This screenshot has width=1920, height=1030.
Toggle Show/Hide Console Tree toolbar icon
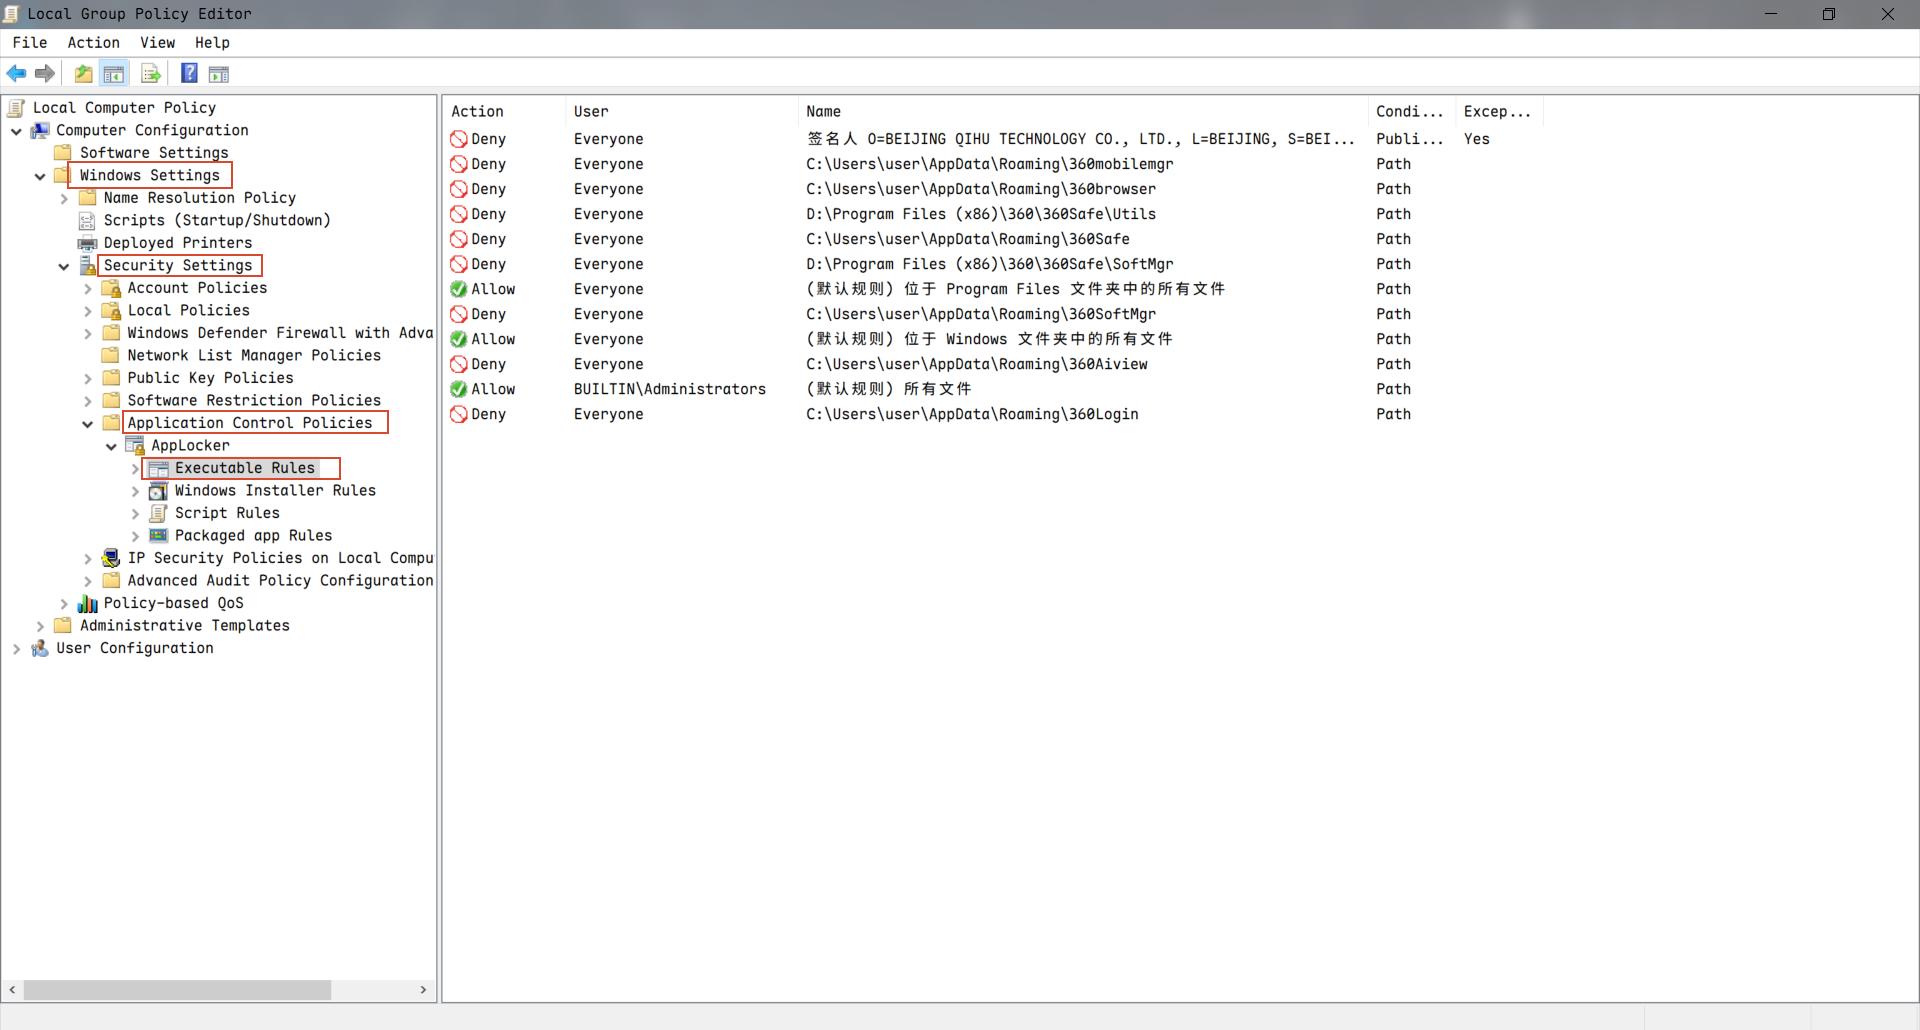pyautogui.click(x=114, y=73)
